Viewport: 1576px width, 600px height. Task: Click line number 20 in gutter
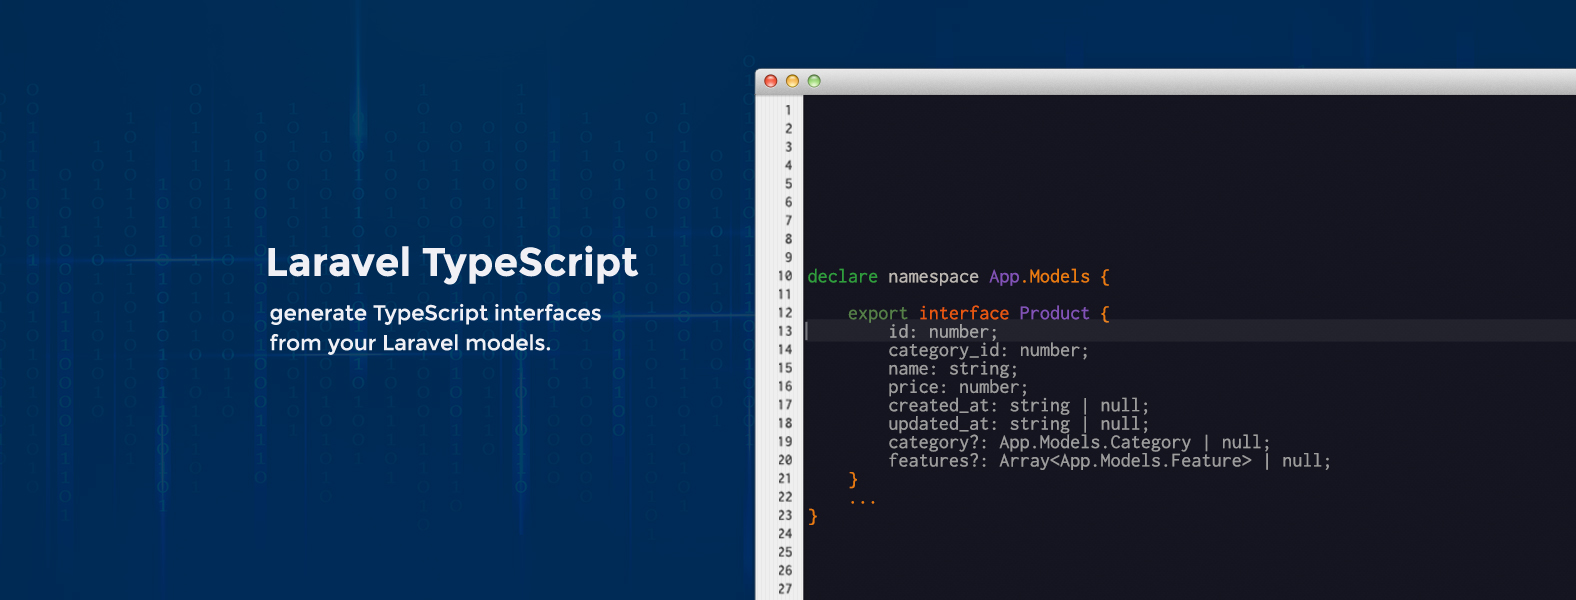coord(785,460)
